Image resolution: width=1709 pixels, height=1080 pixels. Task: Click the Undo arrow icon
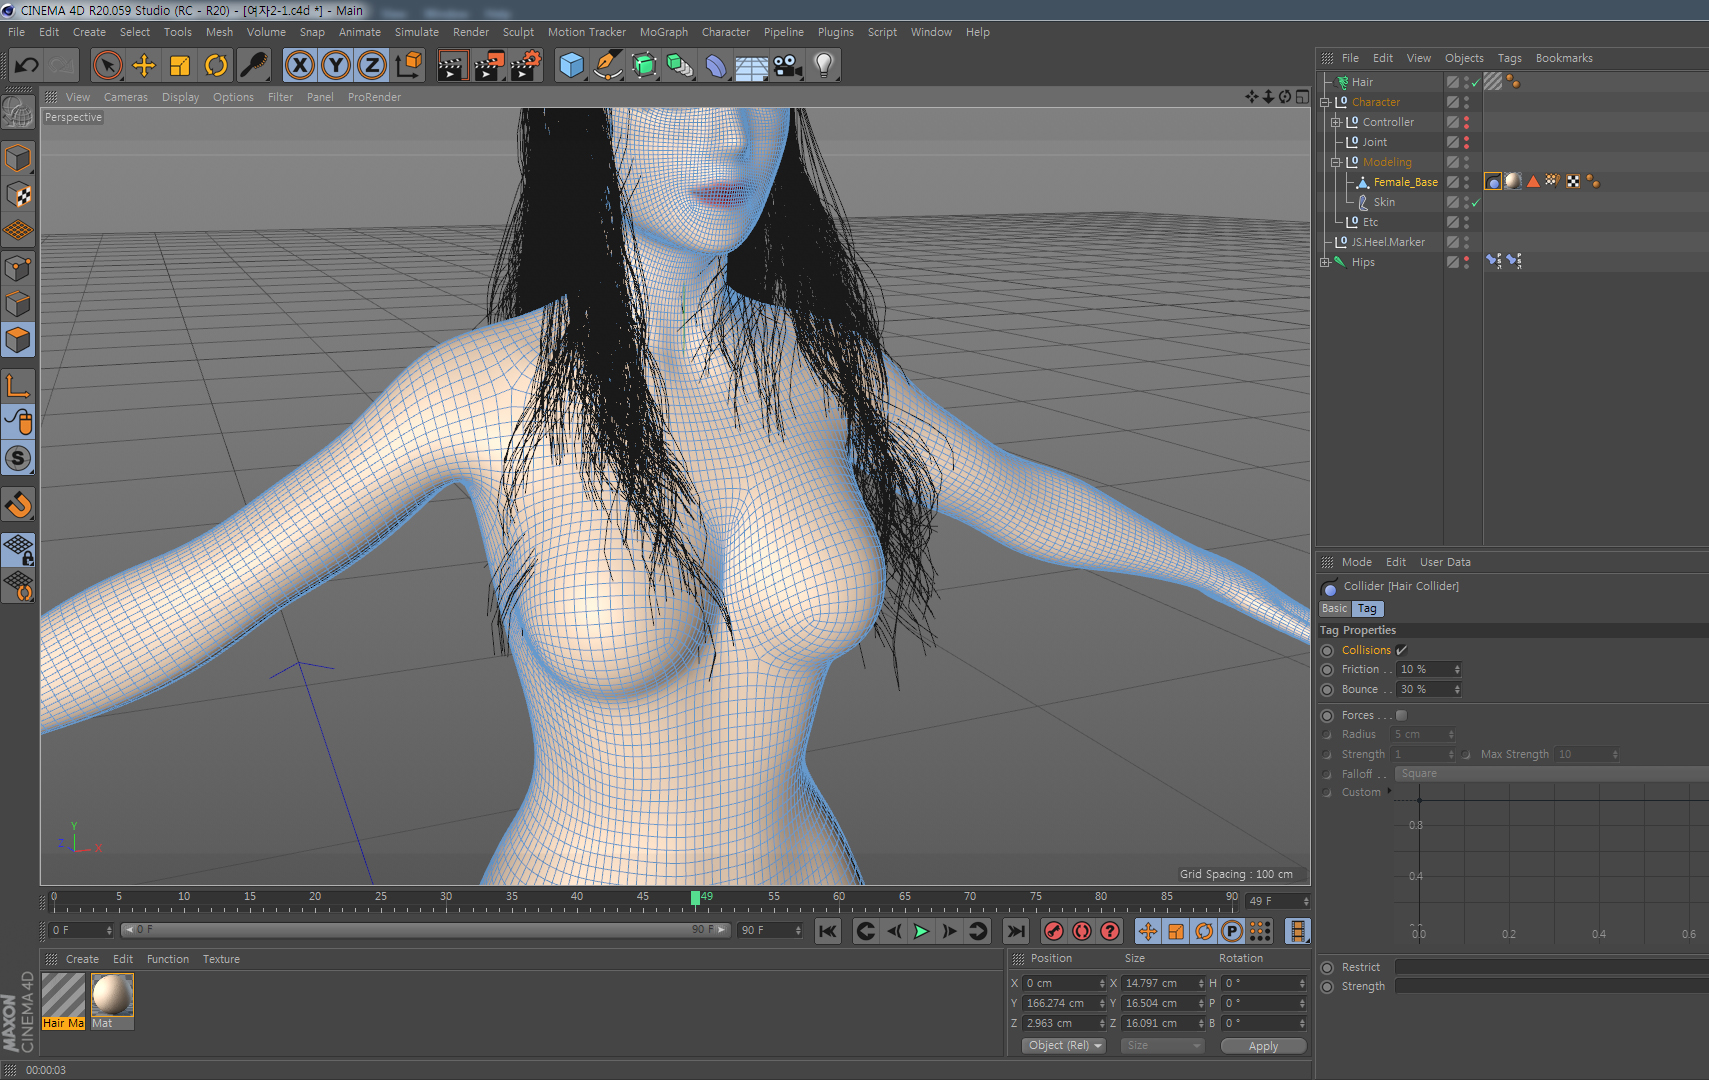point(26,66)
